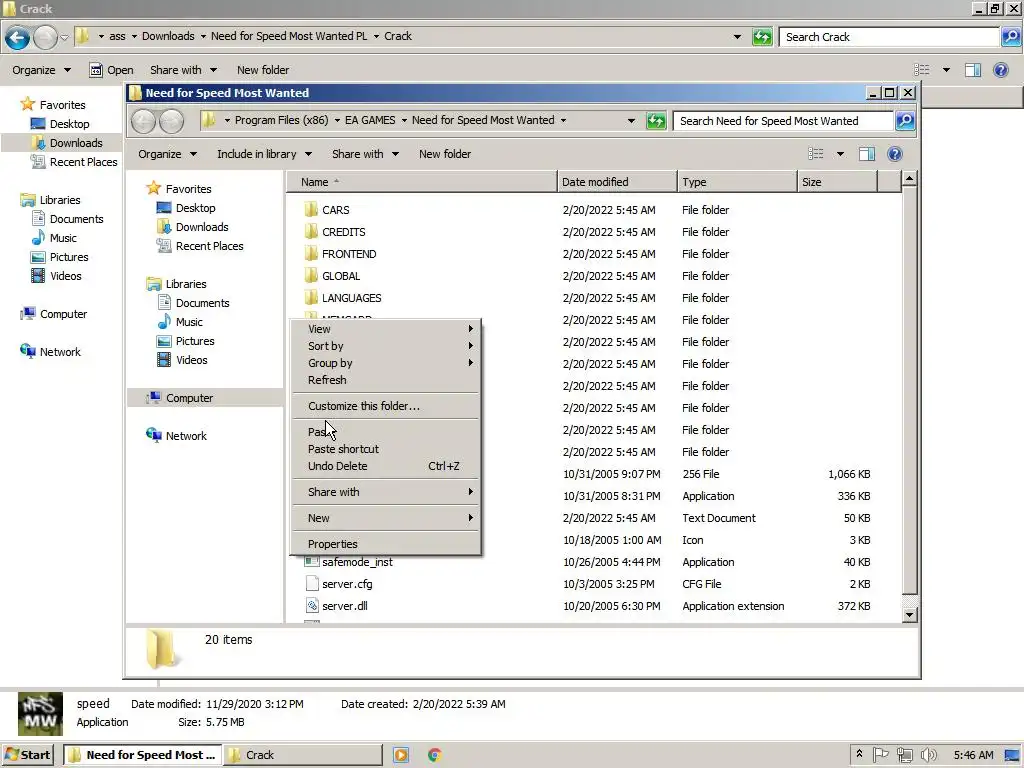Click Open button in Crack window toolbar
The width and height of the screenshot is (1024, 768).
click(x=111, y=70)
